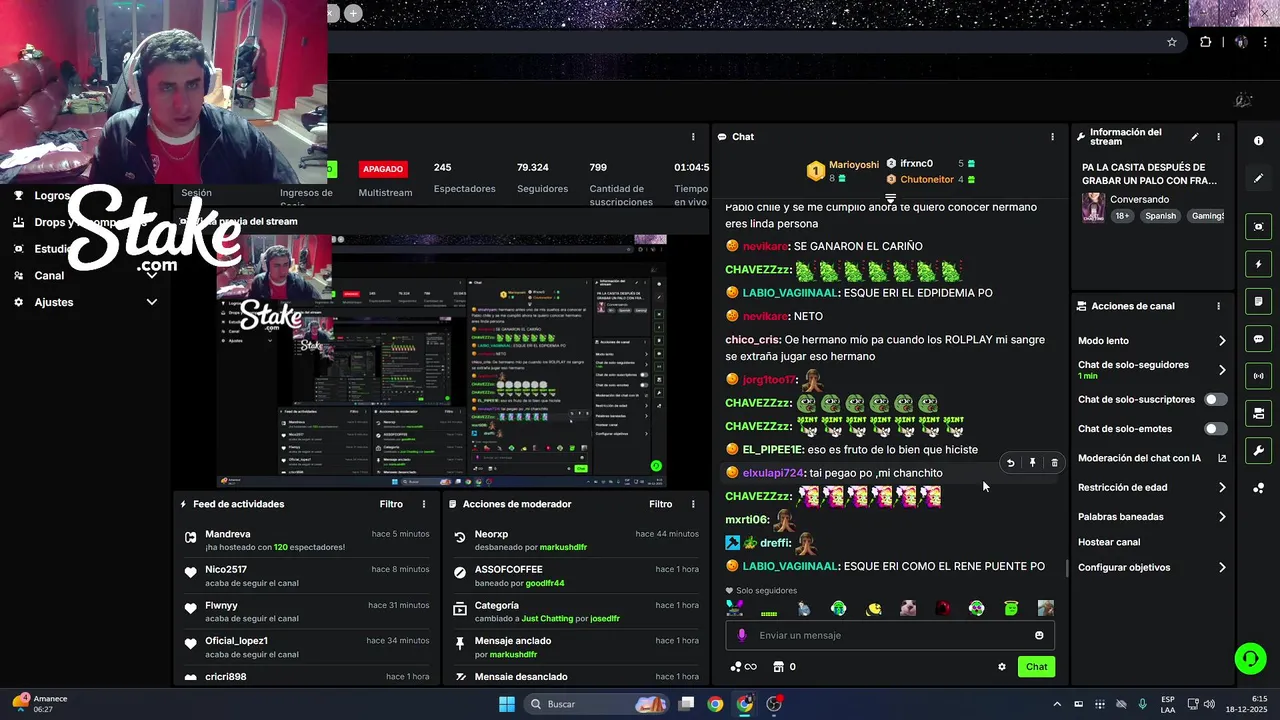This screenshot has width=1280, height=720.
Task: Open chat settings gear icon
Action: click(1002, 667)
